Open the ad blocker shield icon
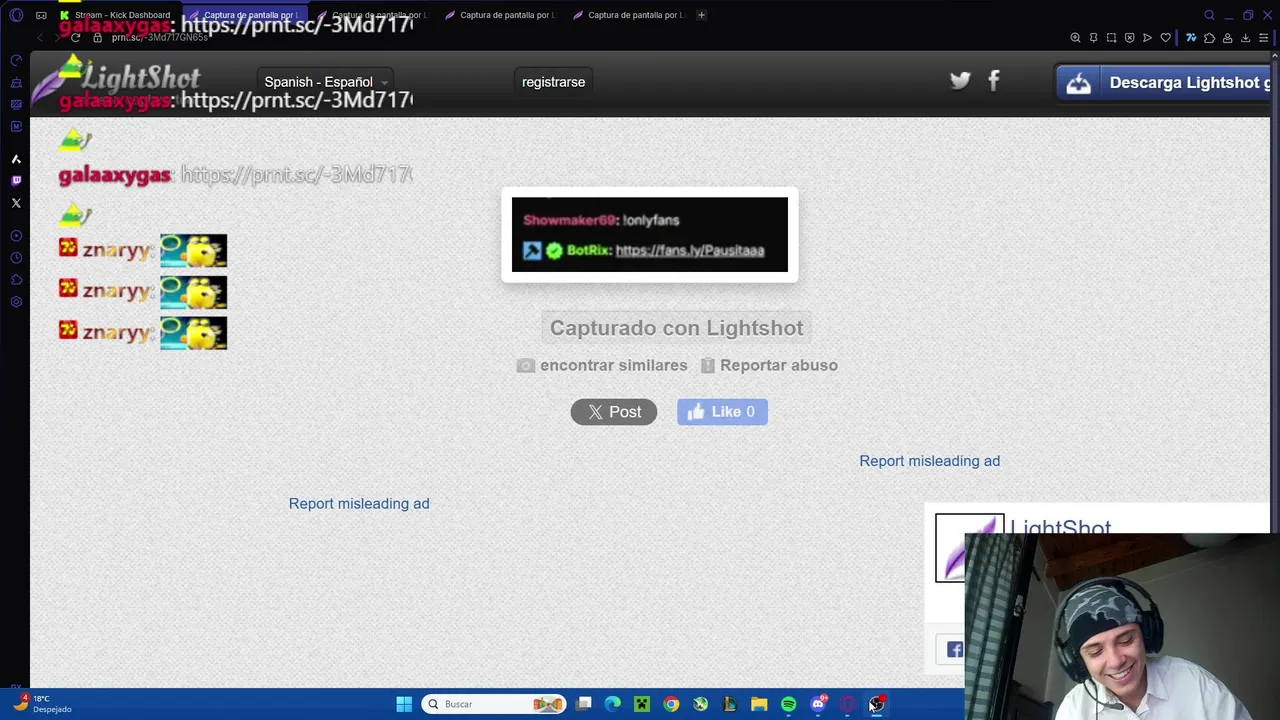The height and width of the screenshot is (720, 1280). [x=1129, y=38]
